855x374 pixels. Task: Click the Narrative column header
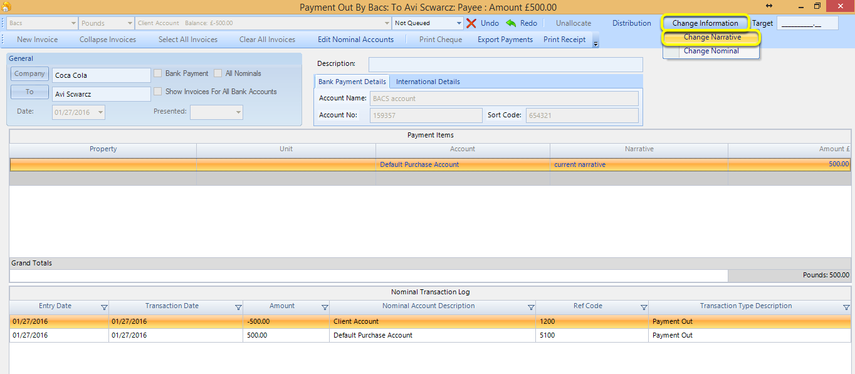[x=639, y=149]
